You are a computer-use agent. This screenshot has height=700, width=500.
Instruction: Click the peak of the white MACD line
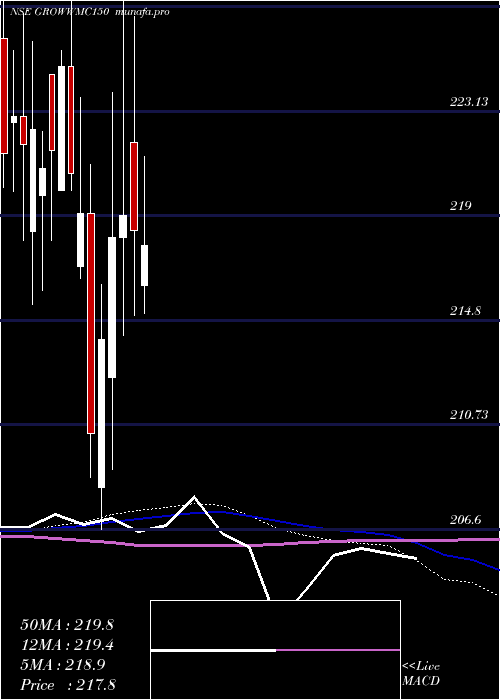194,496
